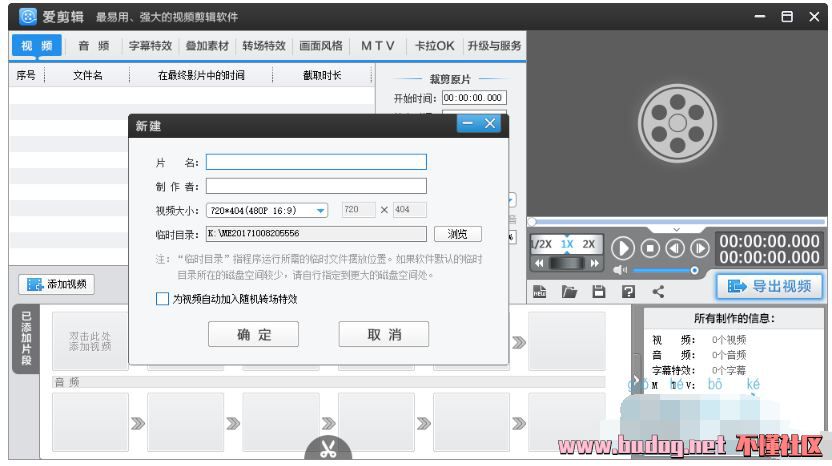Minimize the 爱剪辑 main window
This screenshot has height=466, width=832.
pos(760,16)
